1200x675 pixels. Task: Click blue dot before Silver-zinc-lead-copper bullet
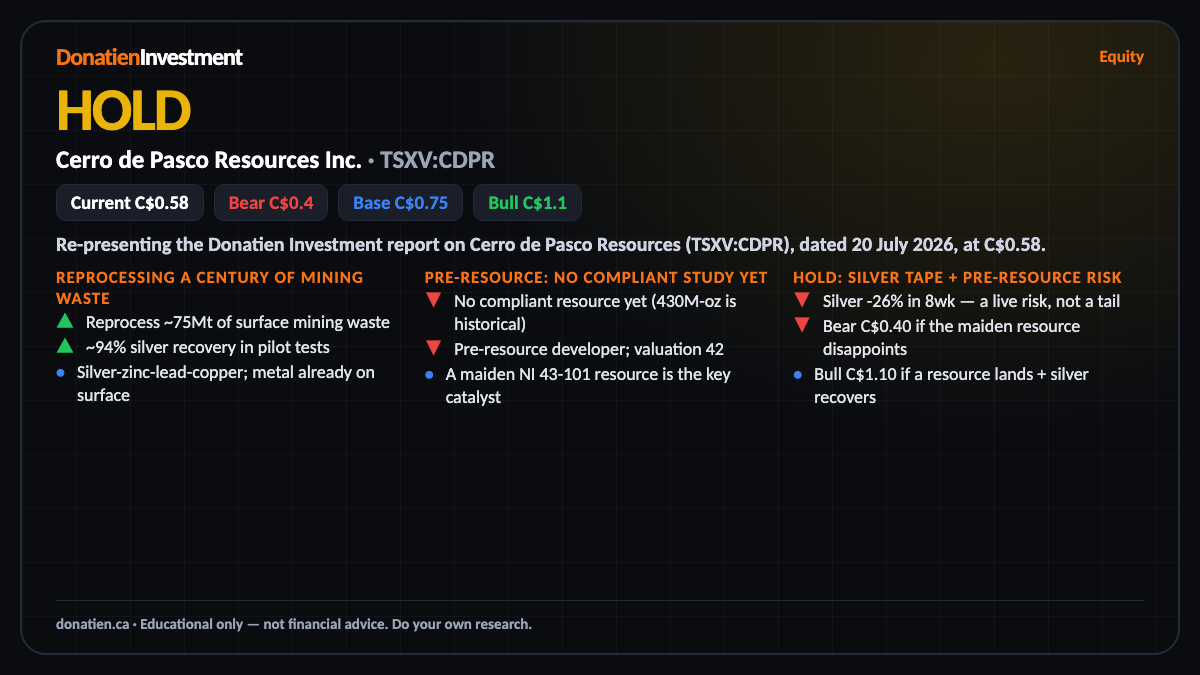pos(61,372)
